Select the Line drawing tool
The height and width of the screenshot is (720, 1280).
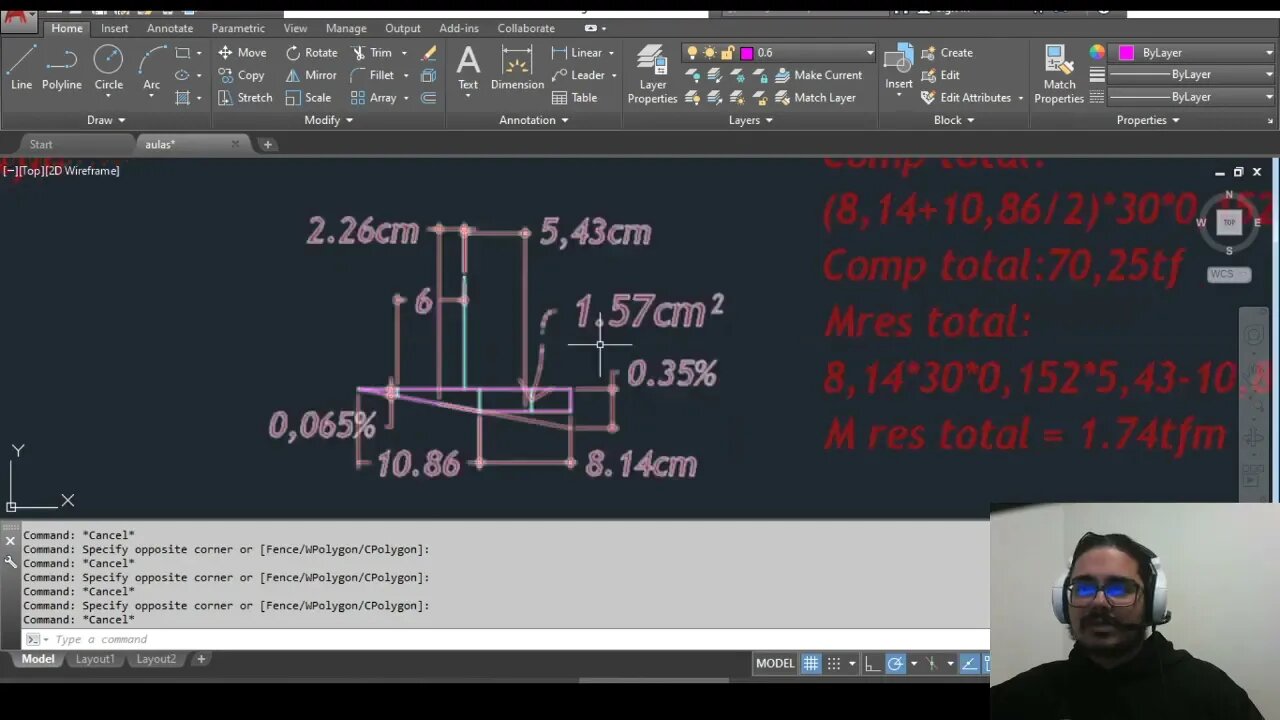21,68
